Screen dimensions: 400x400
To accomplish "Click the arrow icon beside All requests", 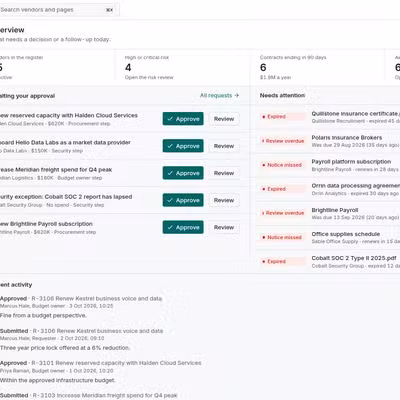I will click(x=237, y=95).
